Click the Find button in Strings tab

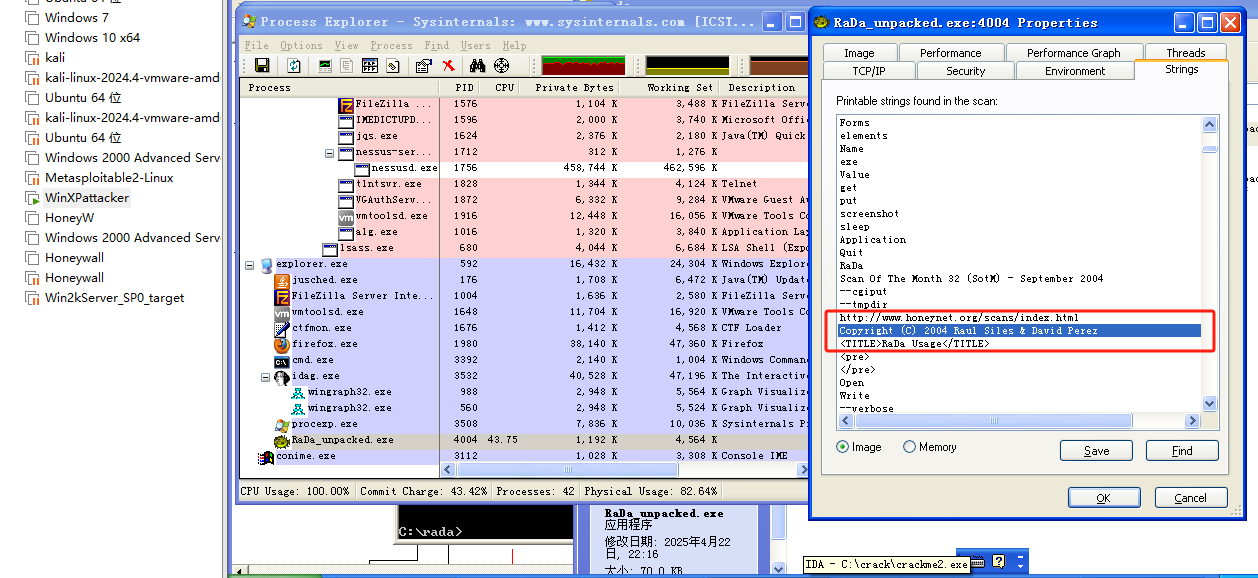coord(1182,450)
